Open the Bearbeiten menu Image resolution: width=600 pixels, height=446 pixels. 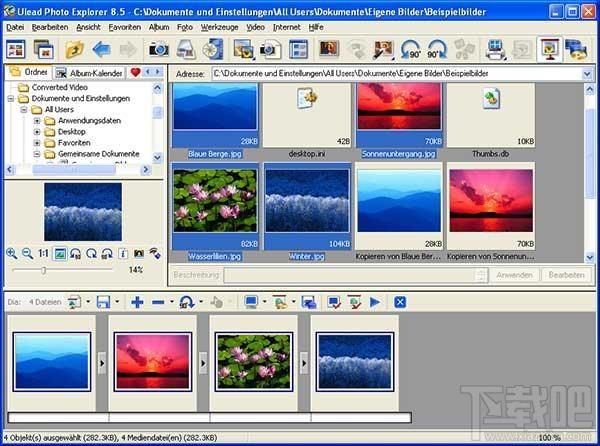coord(50,27)
